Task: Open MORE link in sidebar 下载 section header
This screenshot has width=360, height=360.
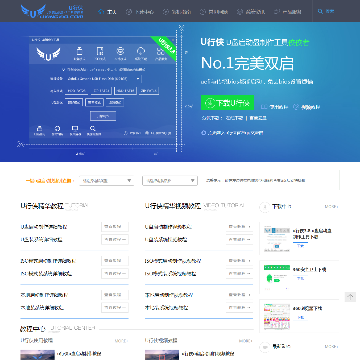Action: click(x=331, y=207)
